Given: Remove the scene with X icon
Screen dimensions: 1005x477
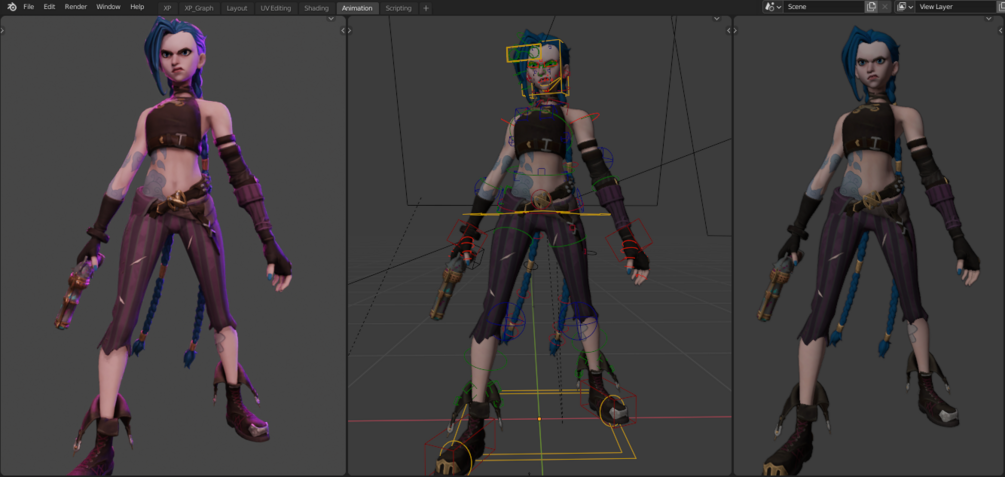Looking at the screenshot, I should [885, 6].
